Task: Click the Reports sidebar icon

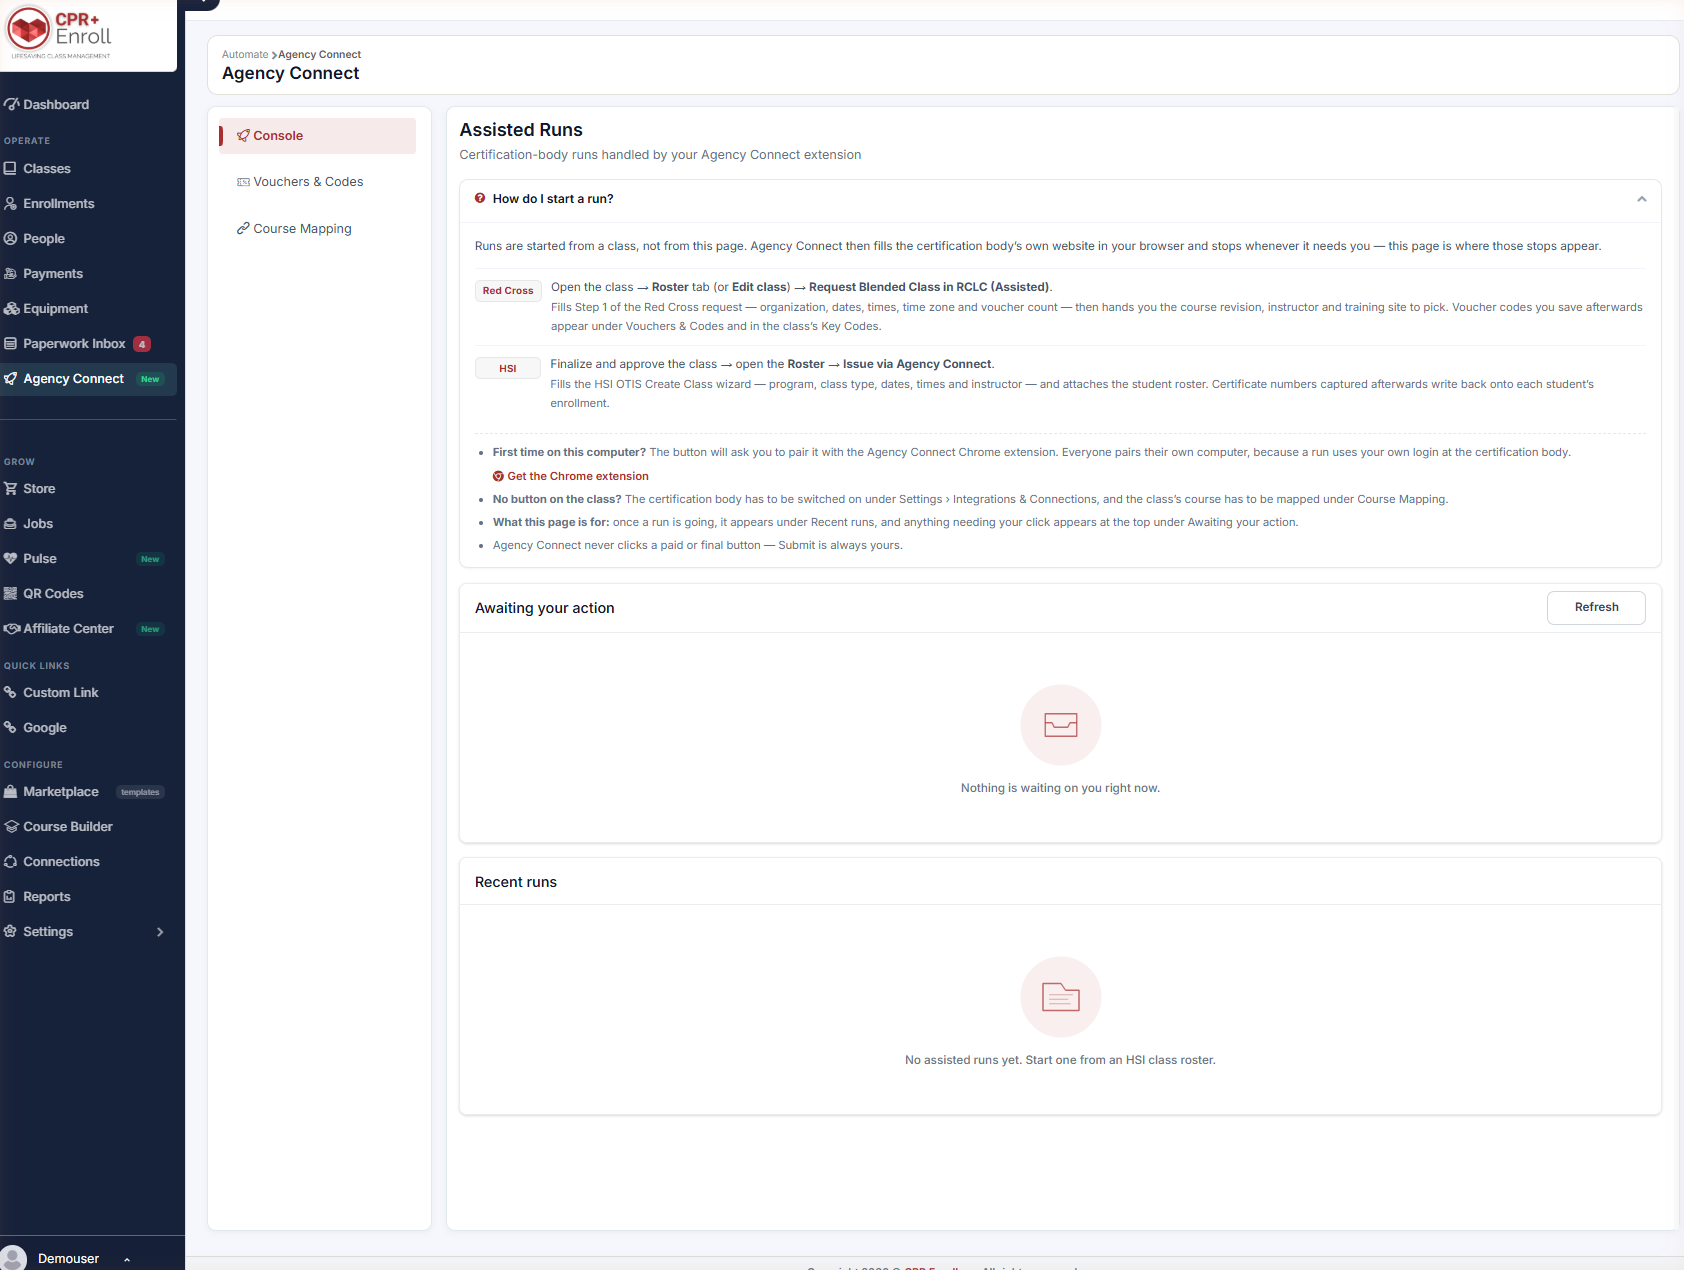Action: 11,896
